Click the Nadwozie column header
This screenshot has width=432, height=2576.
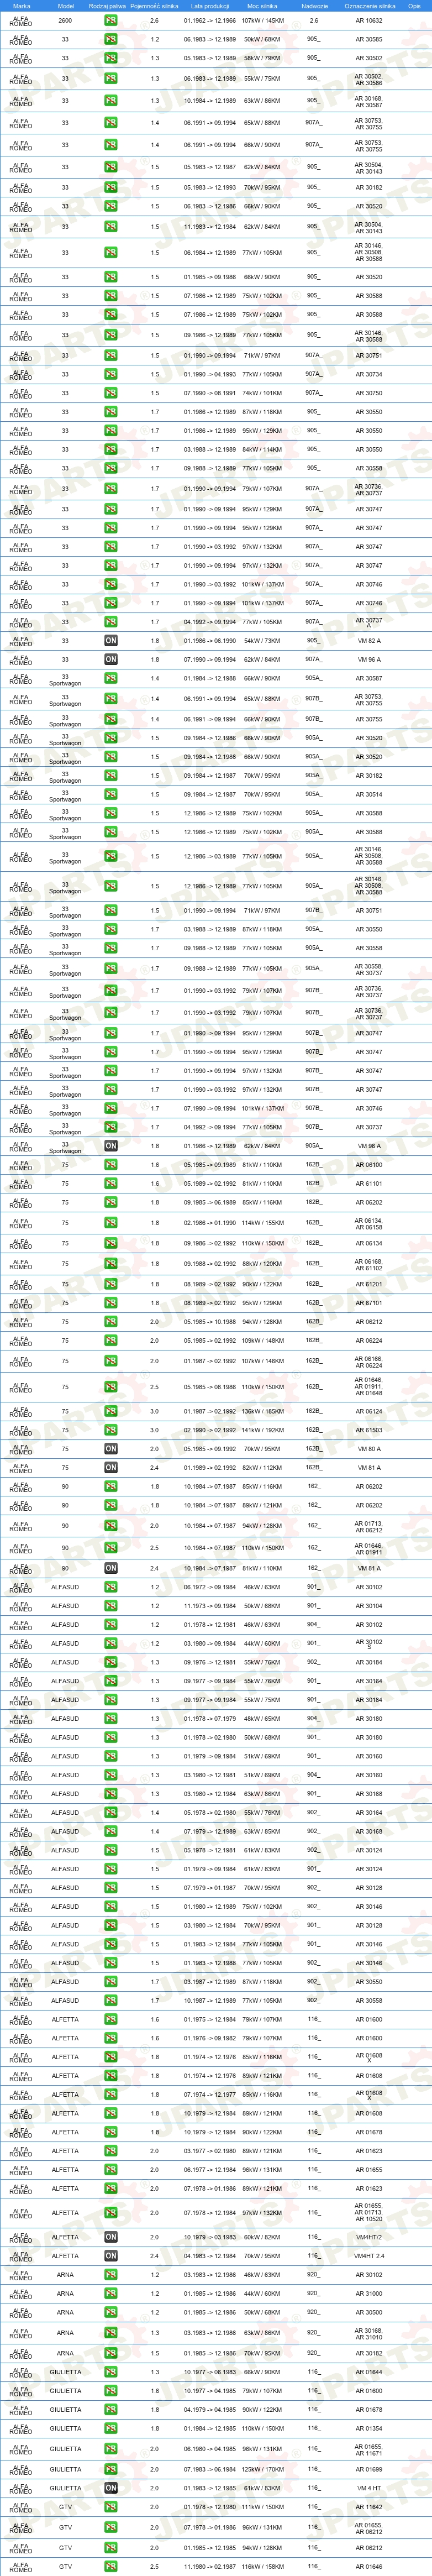(314, 6)
